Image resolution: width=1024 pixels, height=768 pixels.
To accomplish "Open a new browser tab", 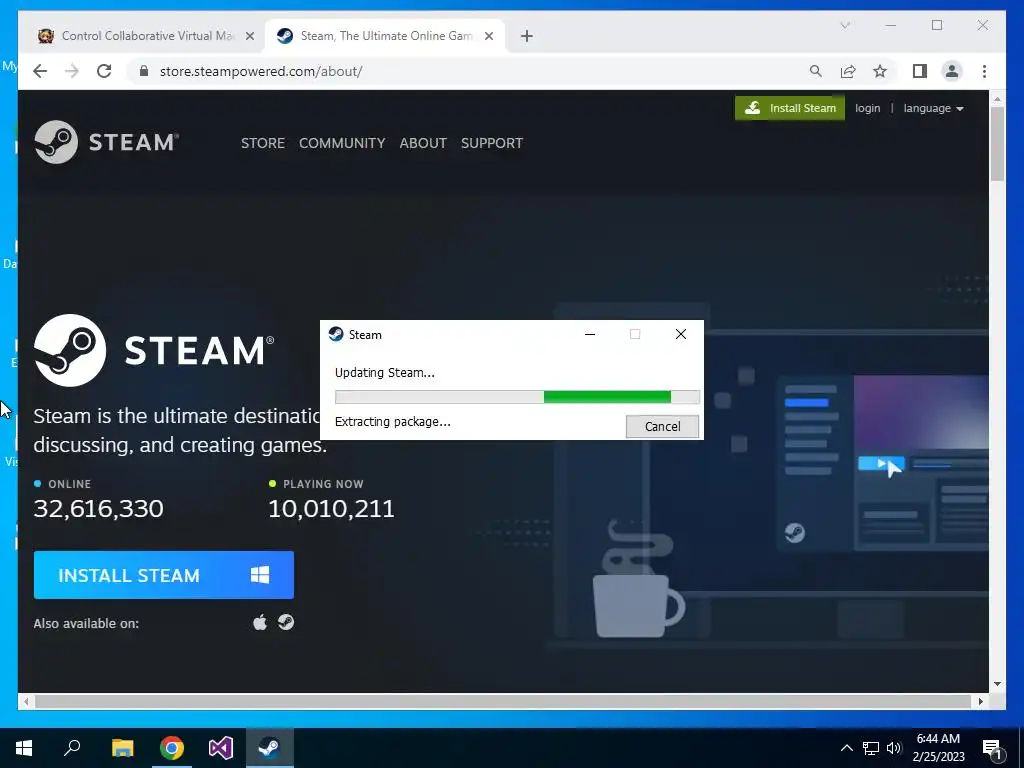I will (526, 36).
